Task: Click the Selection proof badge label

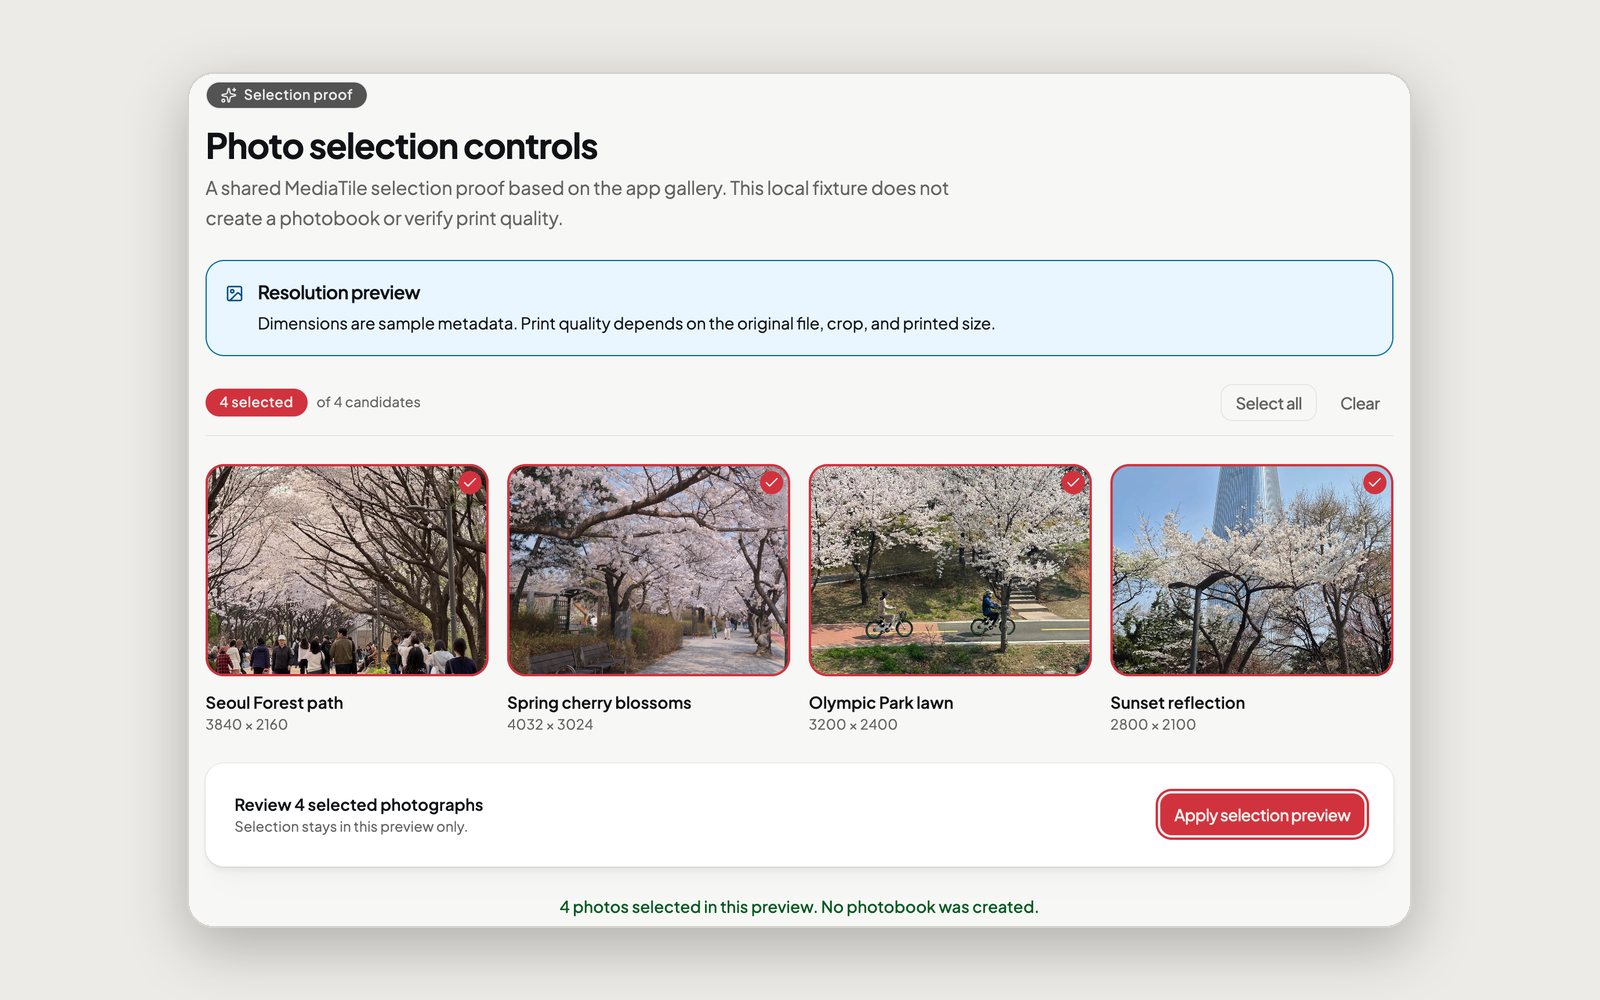Action: point(298,95)
